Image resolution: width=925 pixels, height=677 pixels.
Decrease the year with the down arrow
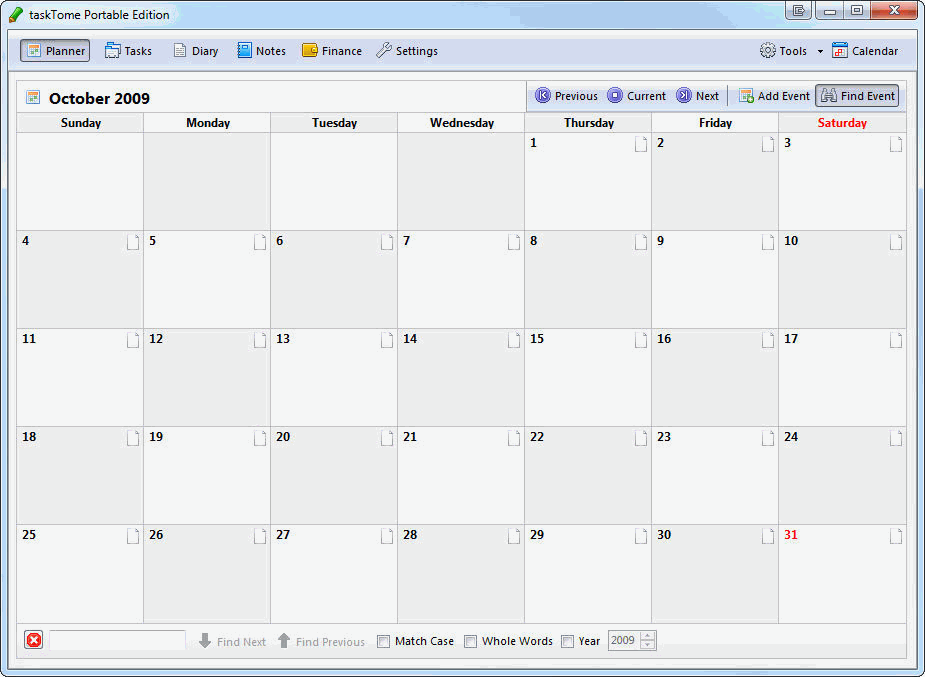click(648, 645)
